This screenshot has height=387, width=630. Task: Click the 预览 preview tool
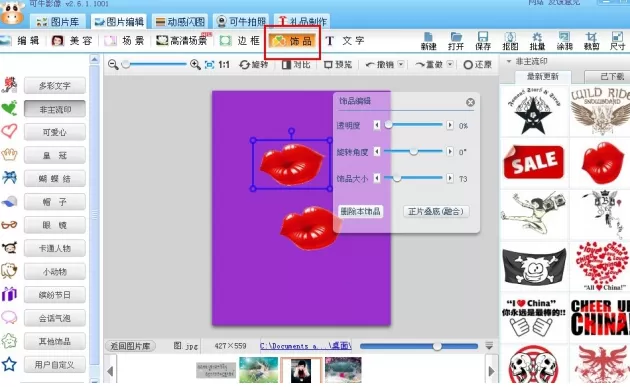(338, 65)
